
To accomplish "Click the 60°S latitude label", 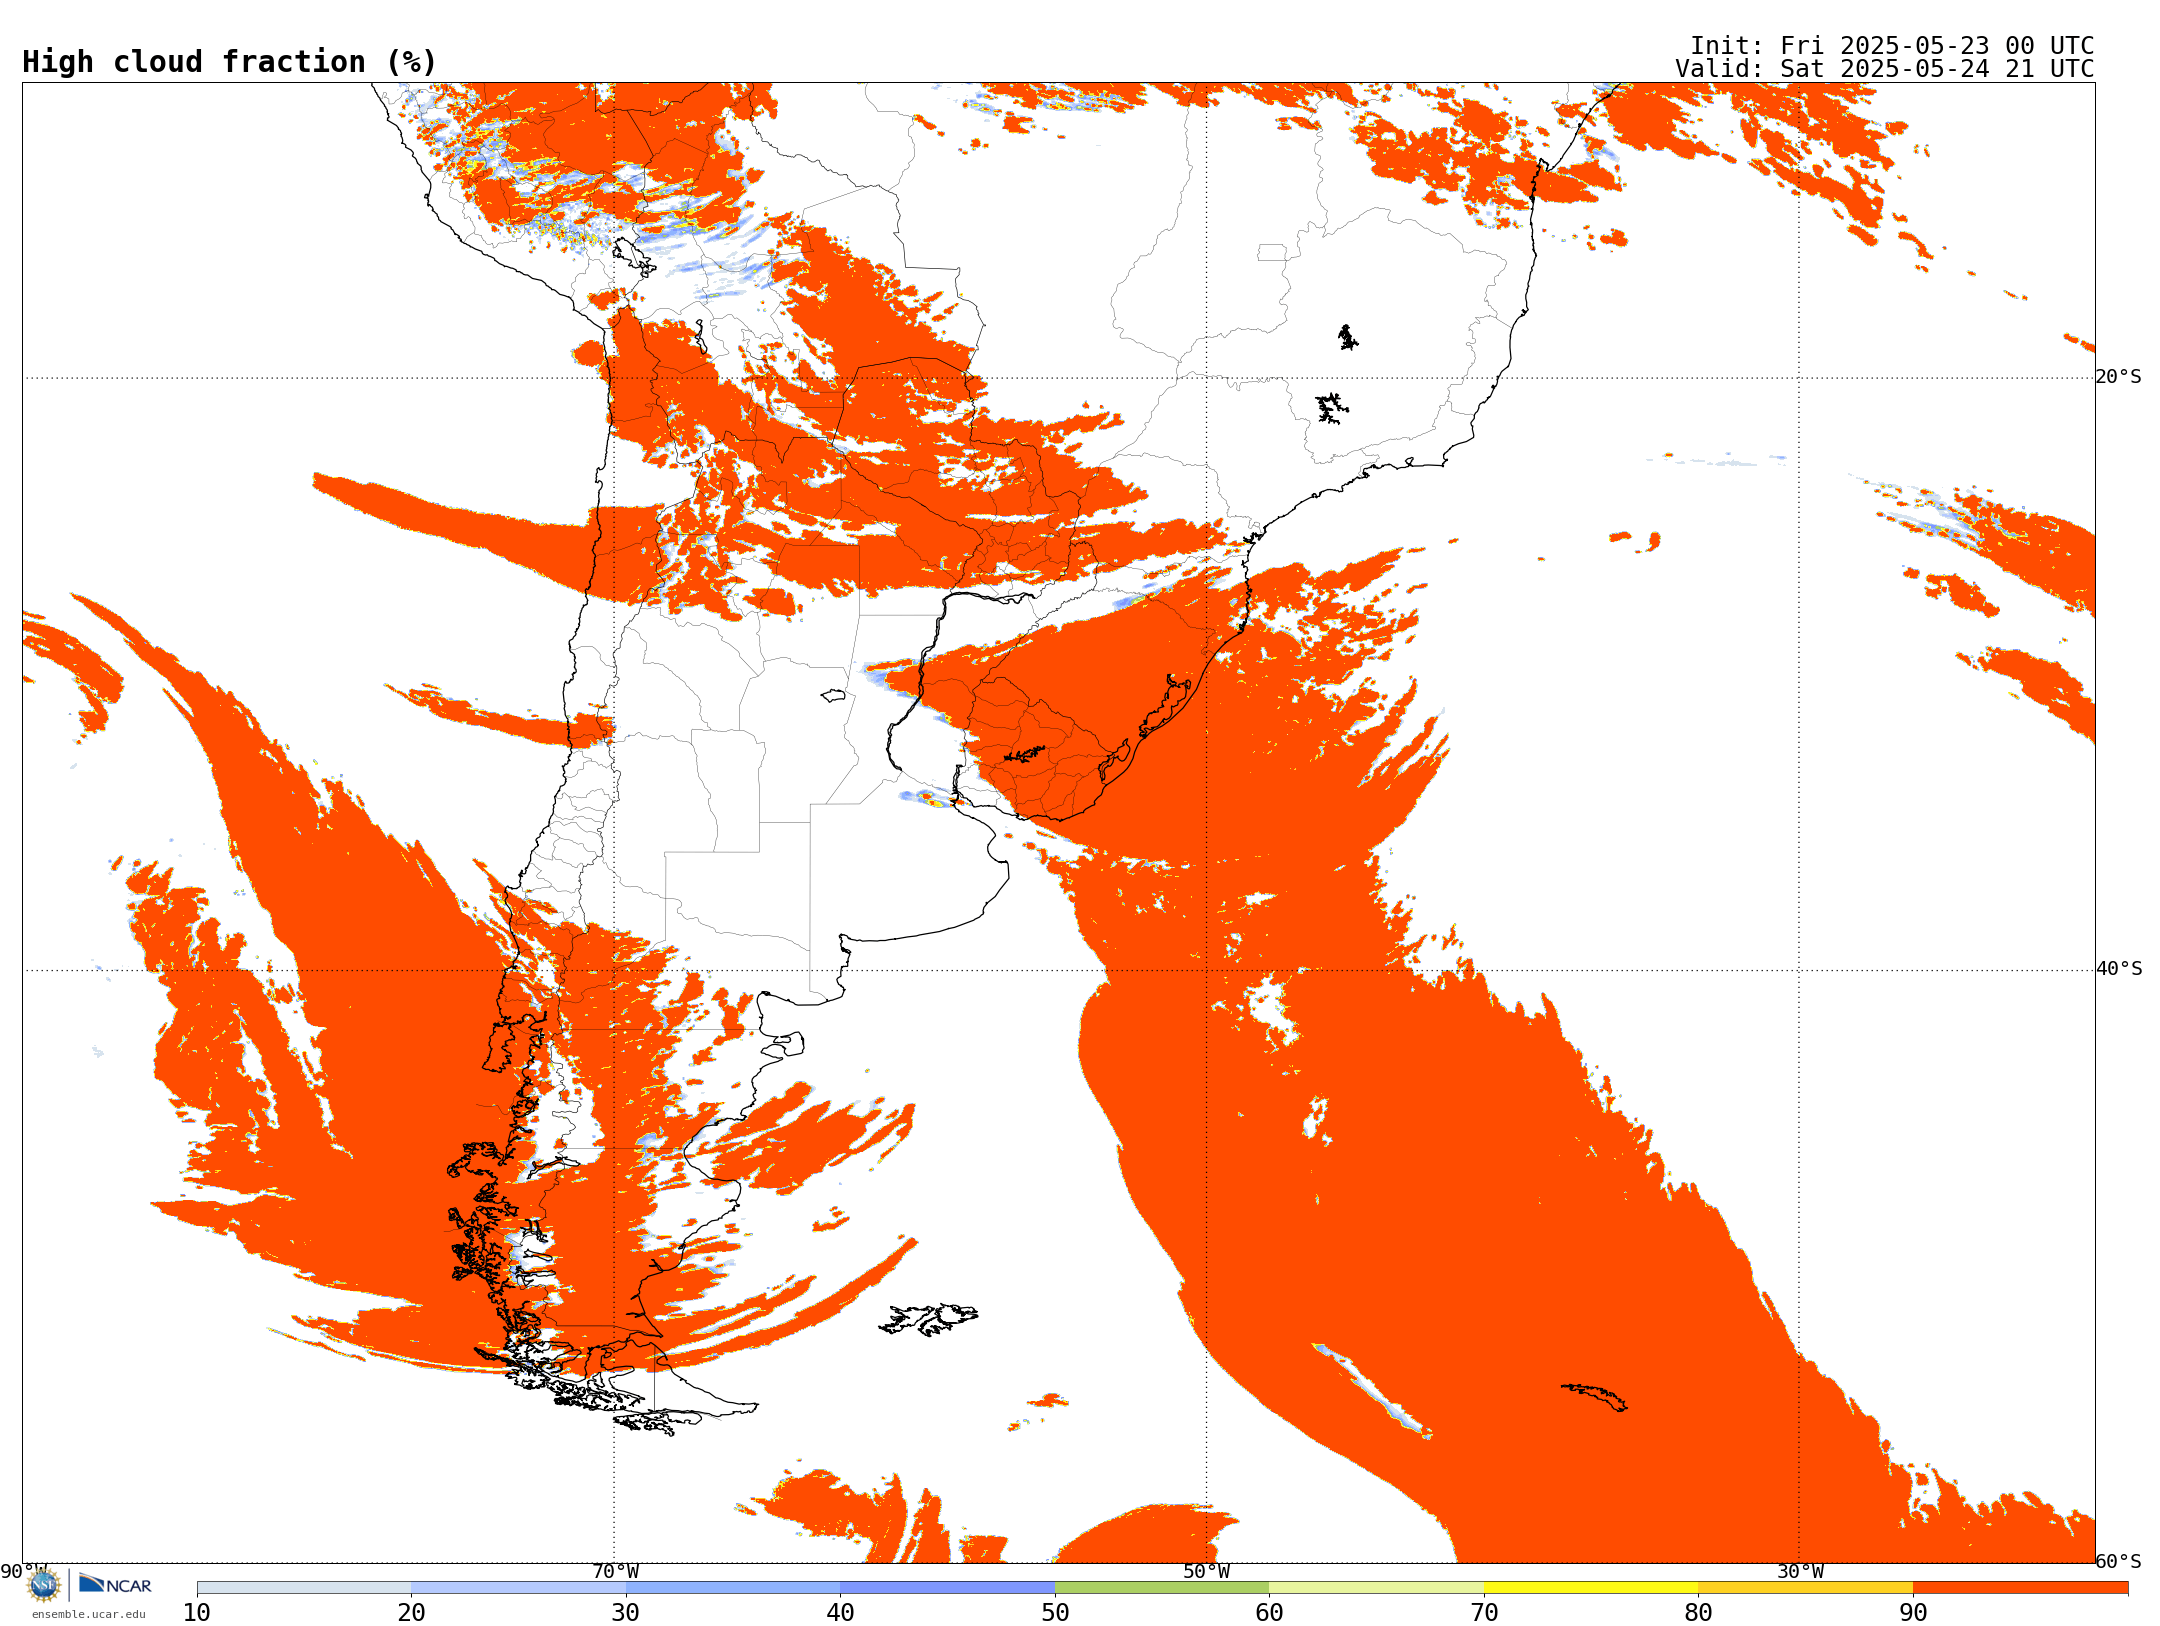I will pos(2119,1561).
